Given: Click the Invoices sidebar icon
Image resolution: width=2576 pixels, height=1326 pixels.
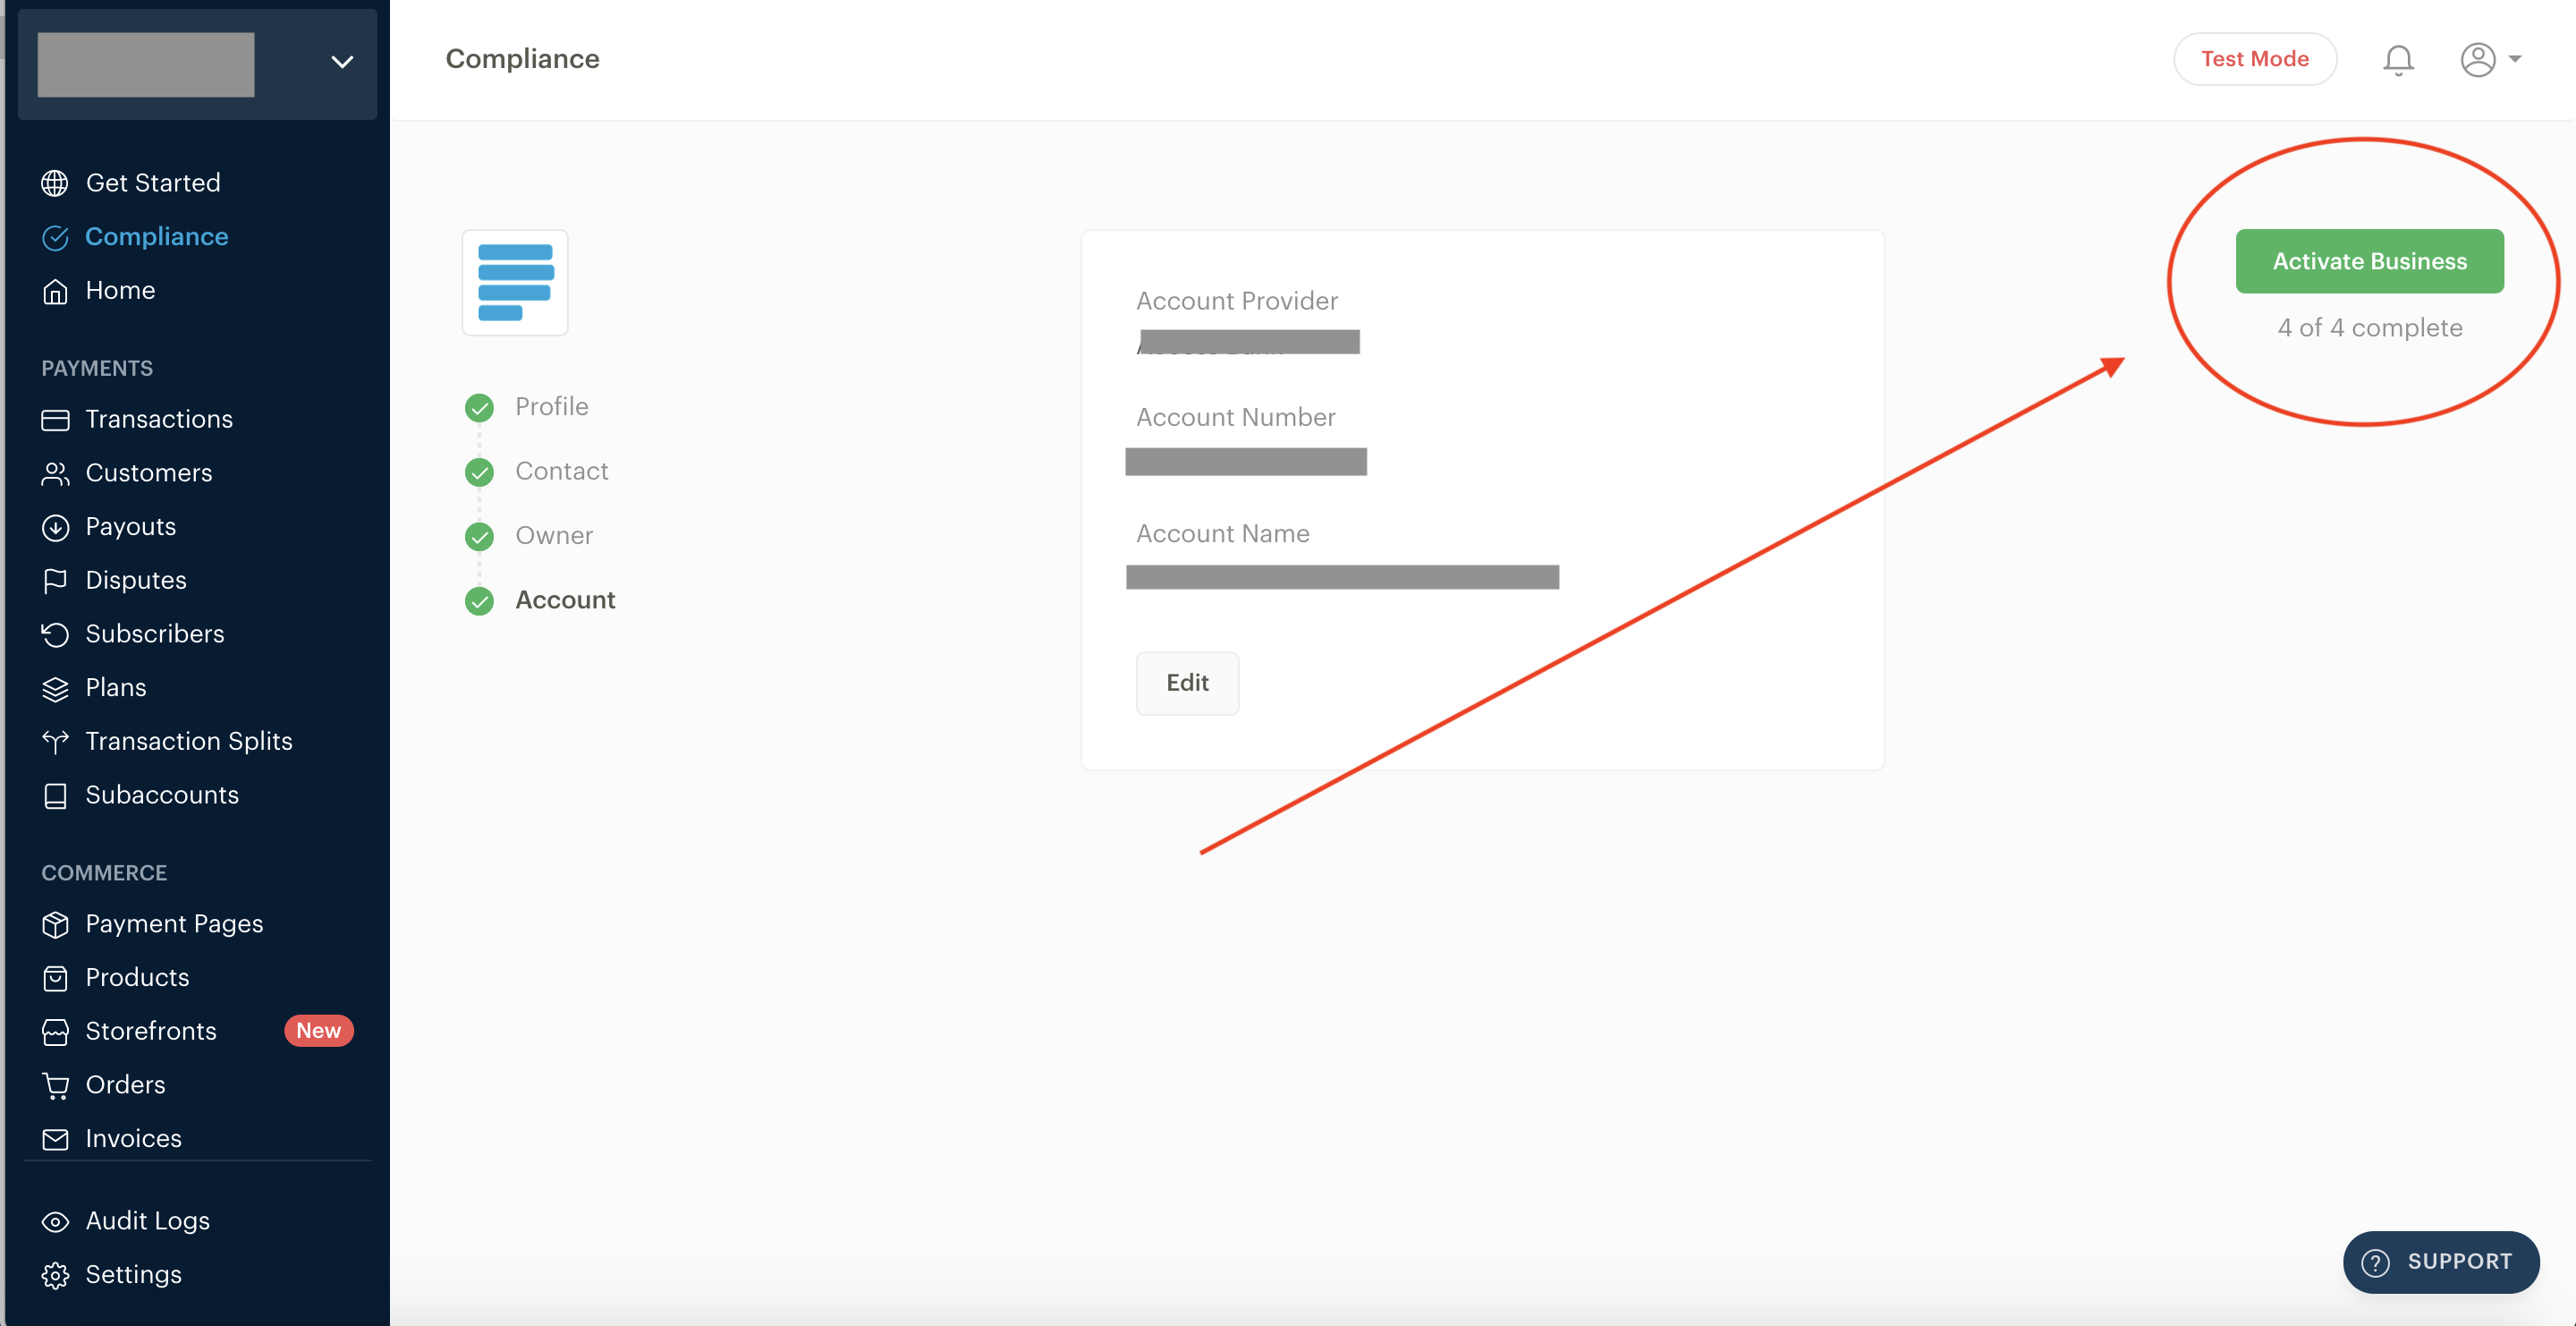Looking at the screenshot, I should click(54, 1138).
